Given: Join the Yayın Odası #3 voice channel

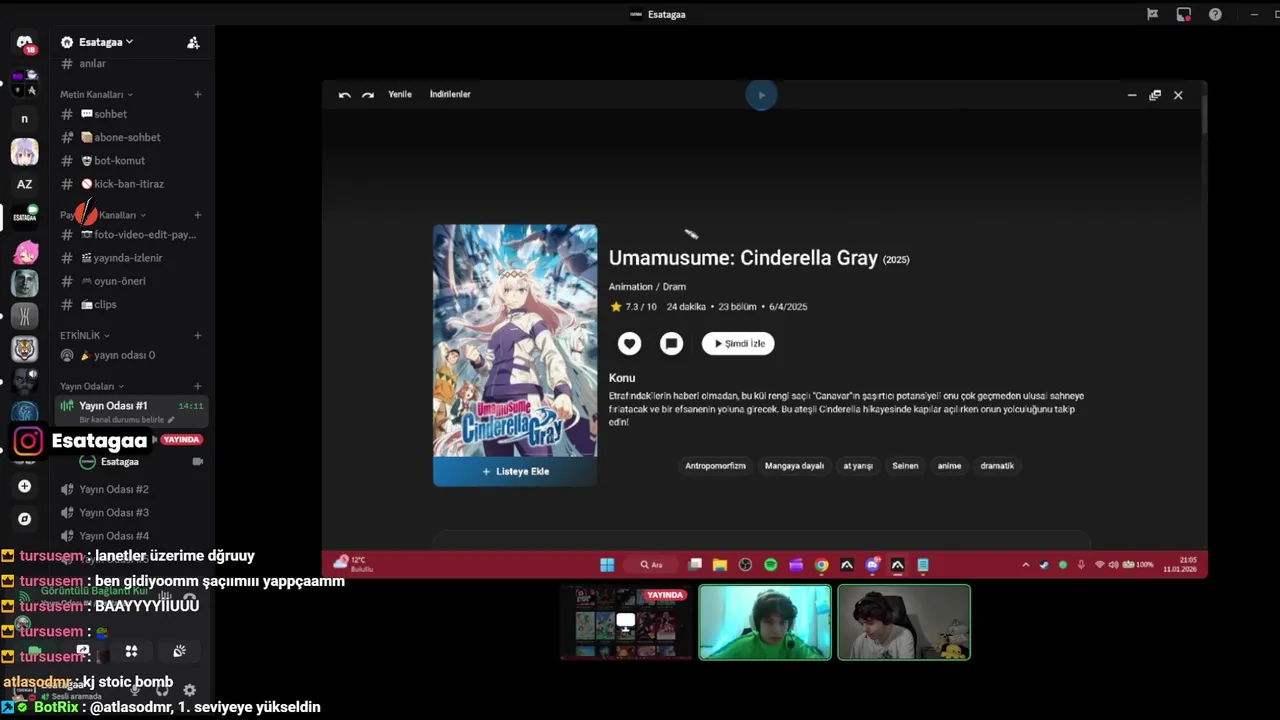Looking at the screenshot, I should tap(131, 512).
